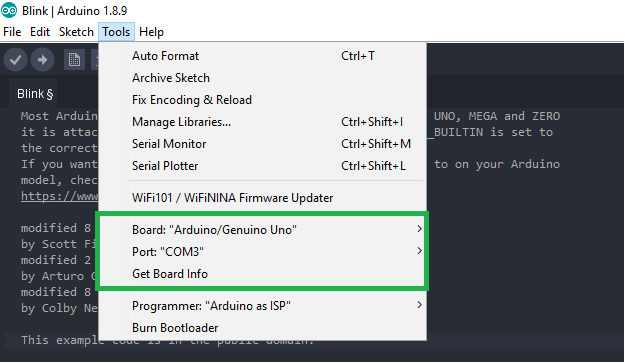Expand the Board "Arduino/Genuino Uno" submenu

263,230
